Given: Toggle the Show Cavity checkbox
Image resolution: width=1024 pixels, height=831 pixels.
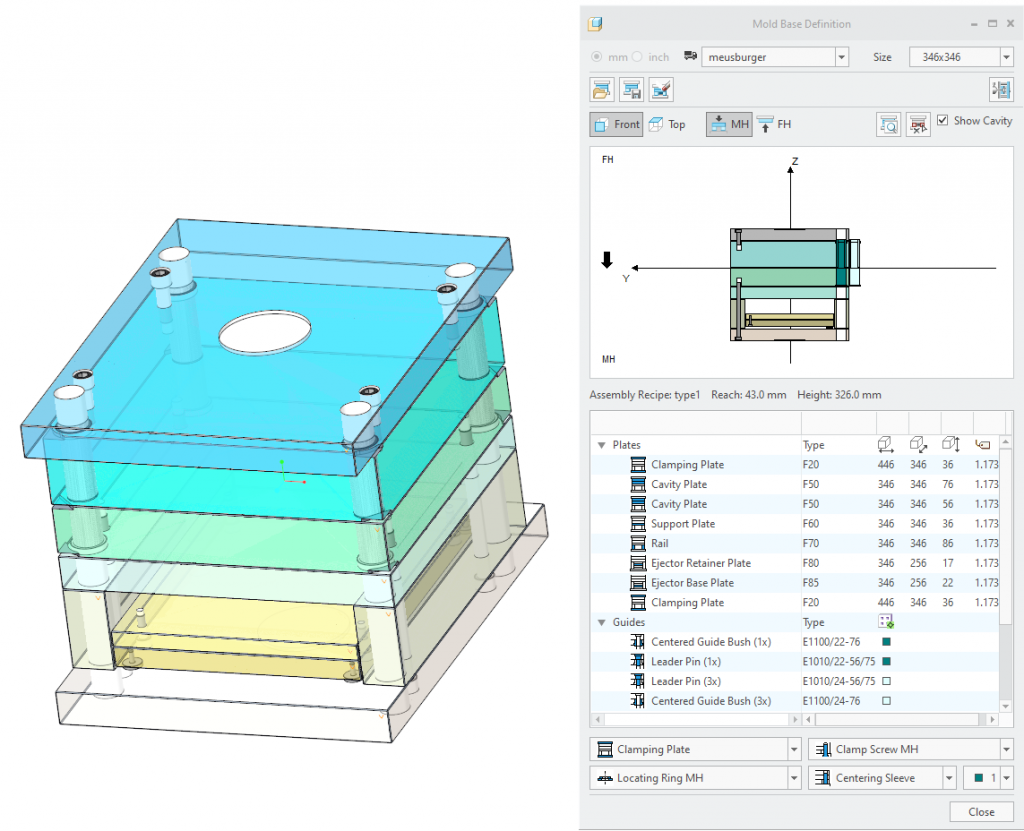Looking at the screenshot, I should [x=941, y=119].
